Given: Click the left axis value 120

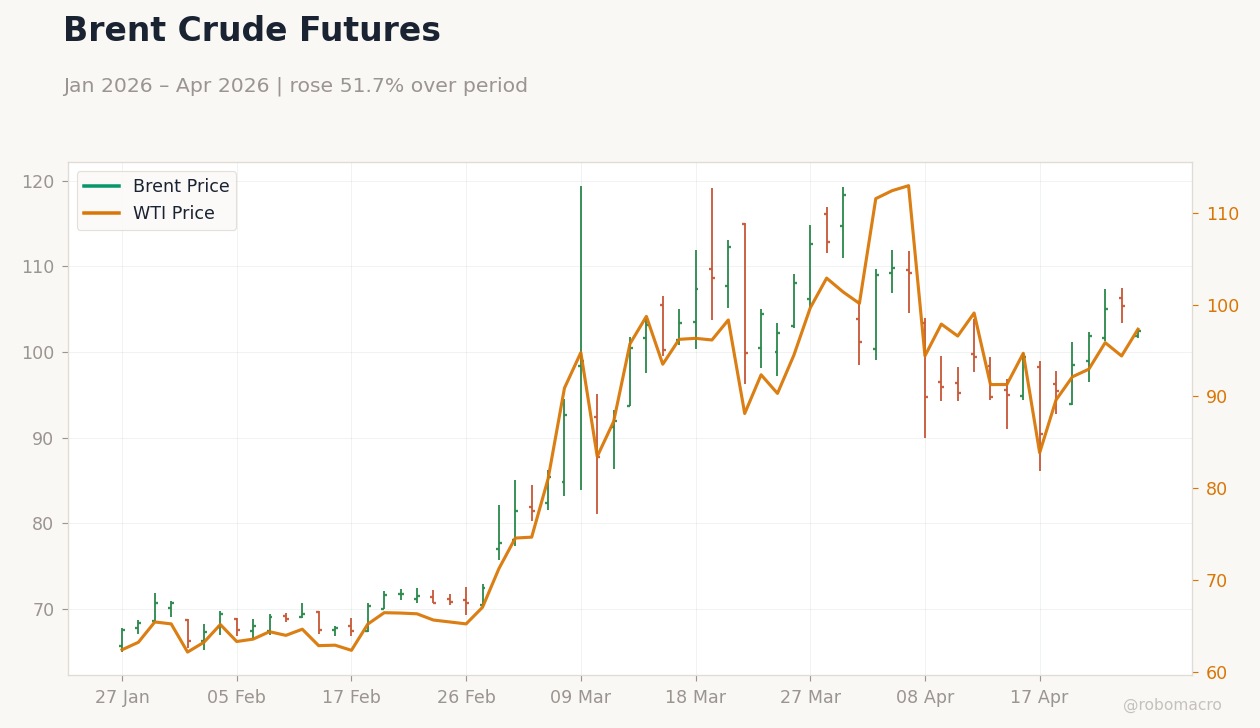Looking at the screenshot, I should click(x=37, y=182).
